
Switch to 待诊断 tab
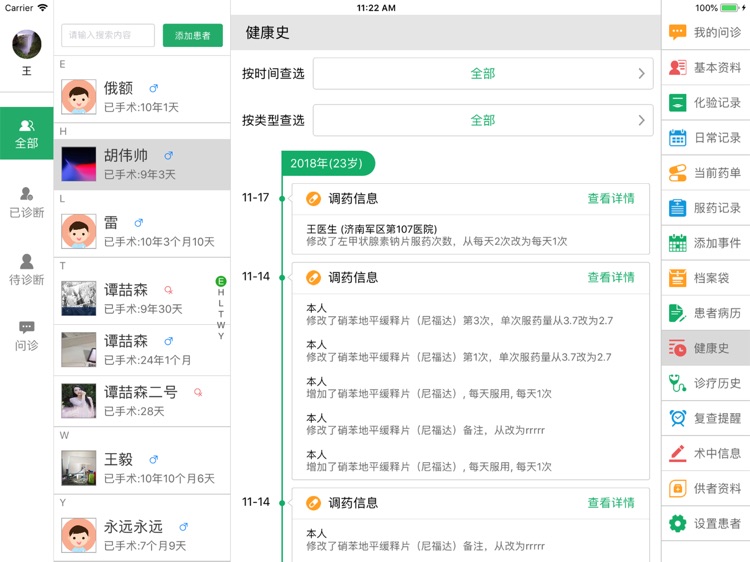[26, 269]
